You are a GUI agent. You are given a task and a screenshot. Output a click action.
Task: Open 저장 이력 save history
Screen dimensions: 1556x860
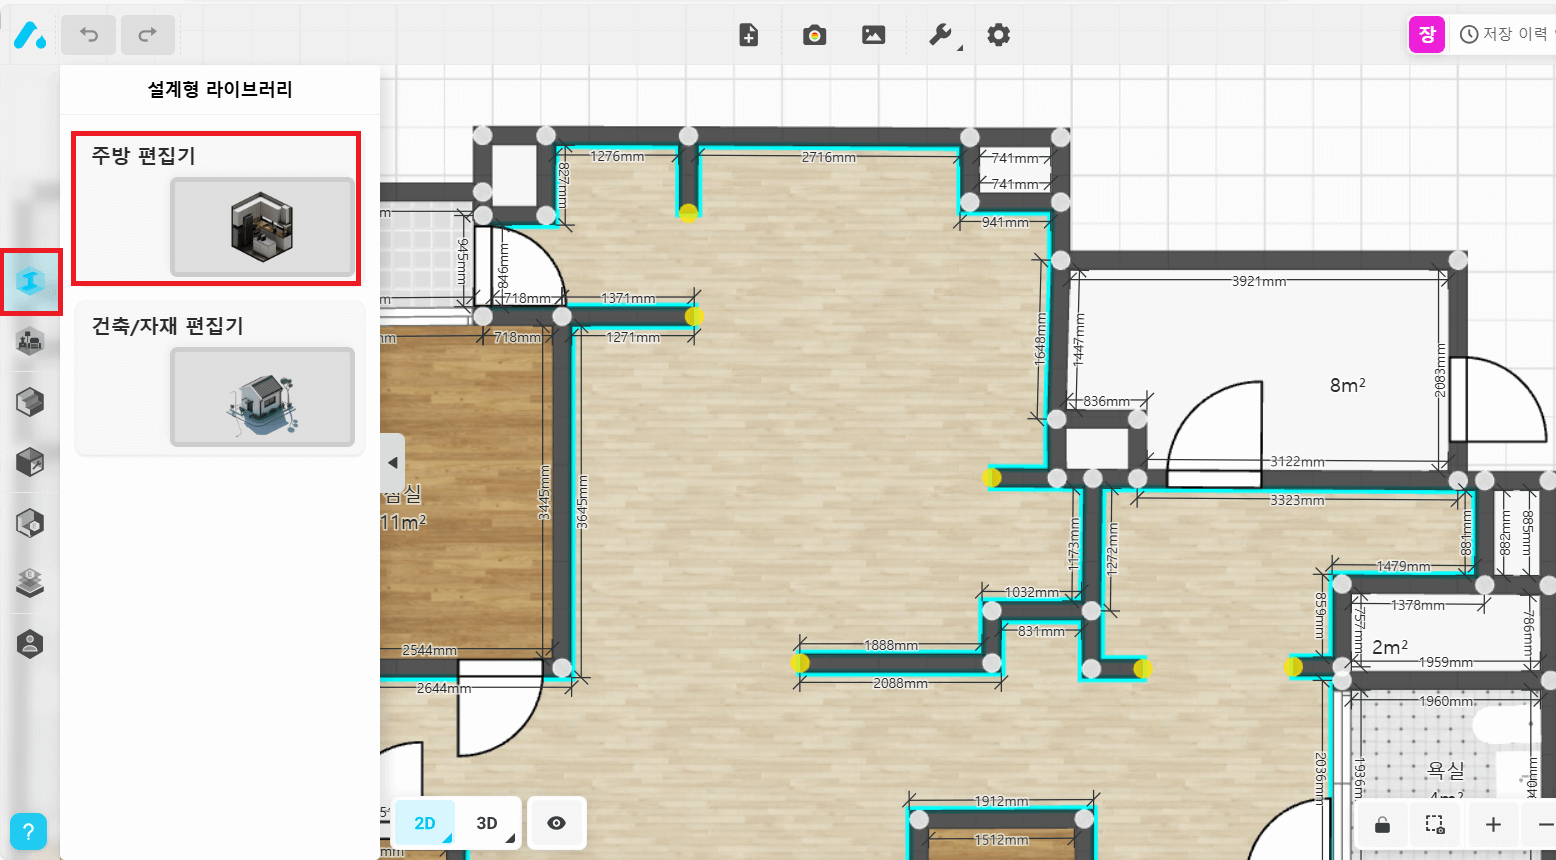pos(1508,34)
